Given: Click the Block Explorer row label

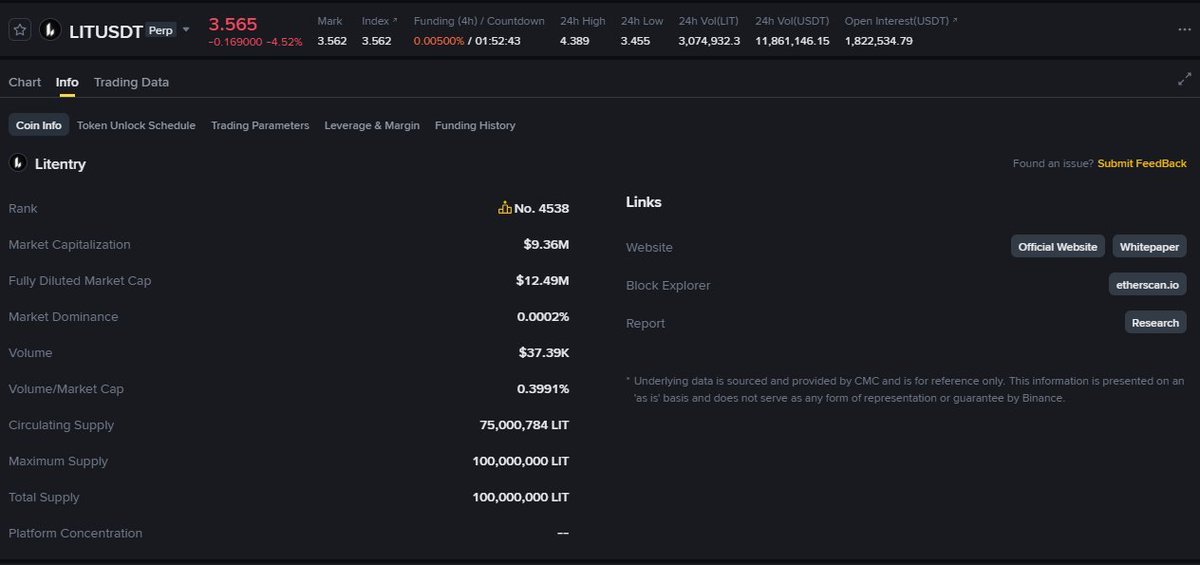Looking at the screenshot, I should (668, 285).
